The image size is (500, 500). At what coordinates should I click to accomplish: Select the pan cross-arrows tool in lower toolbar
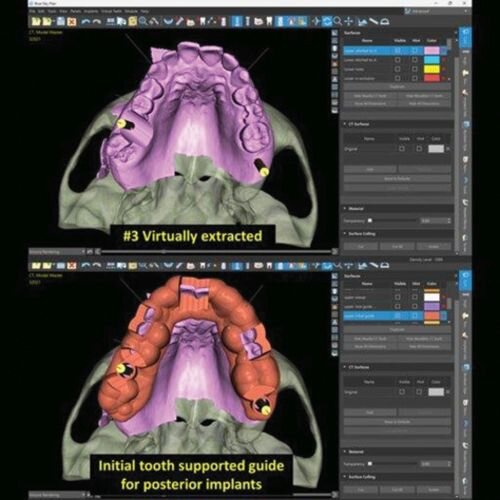349,265
